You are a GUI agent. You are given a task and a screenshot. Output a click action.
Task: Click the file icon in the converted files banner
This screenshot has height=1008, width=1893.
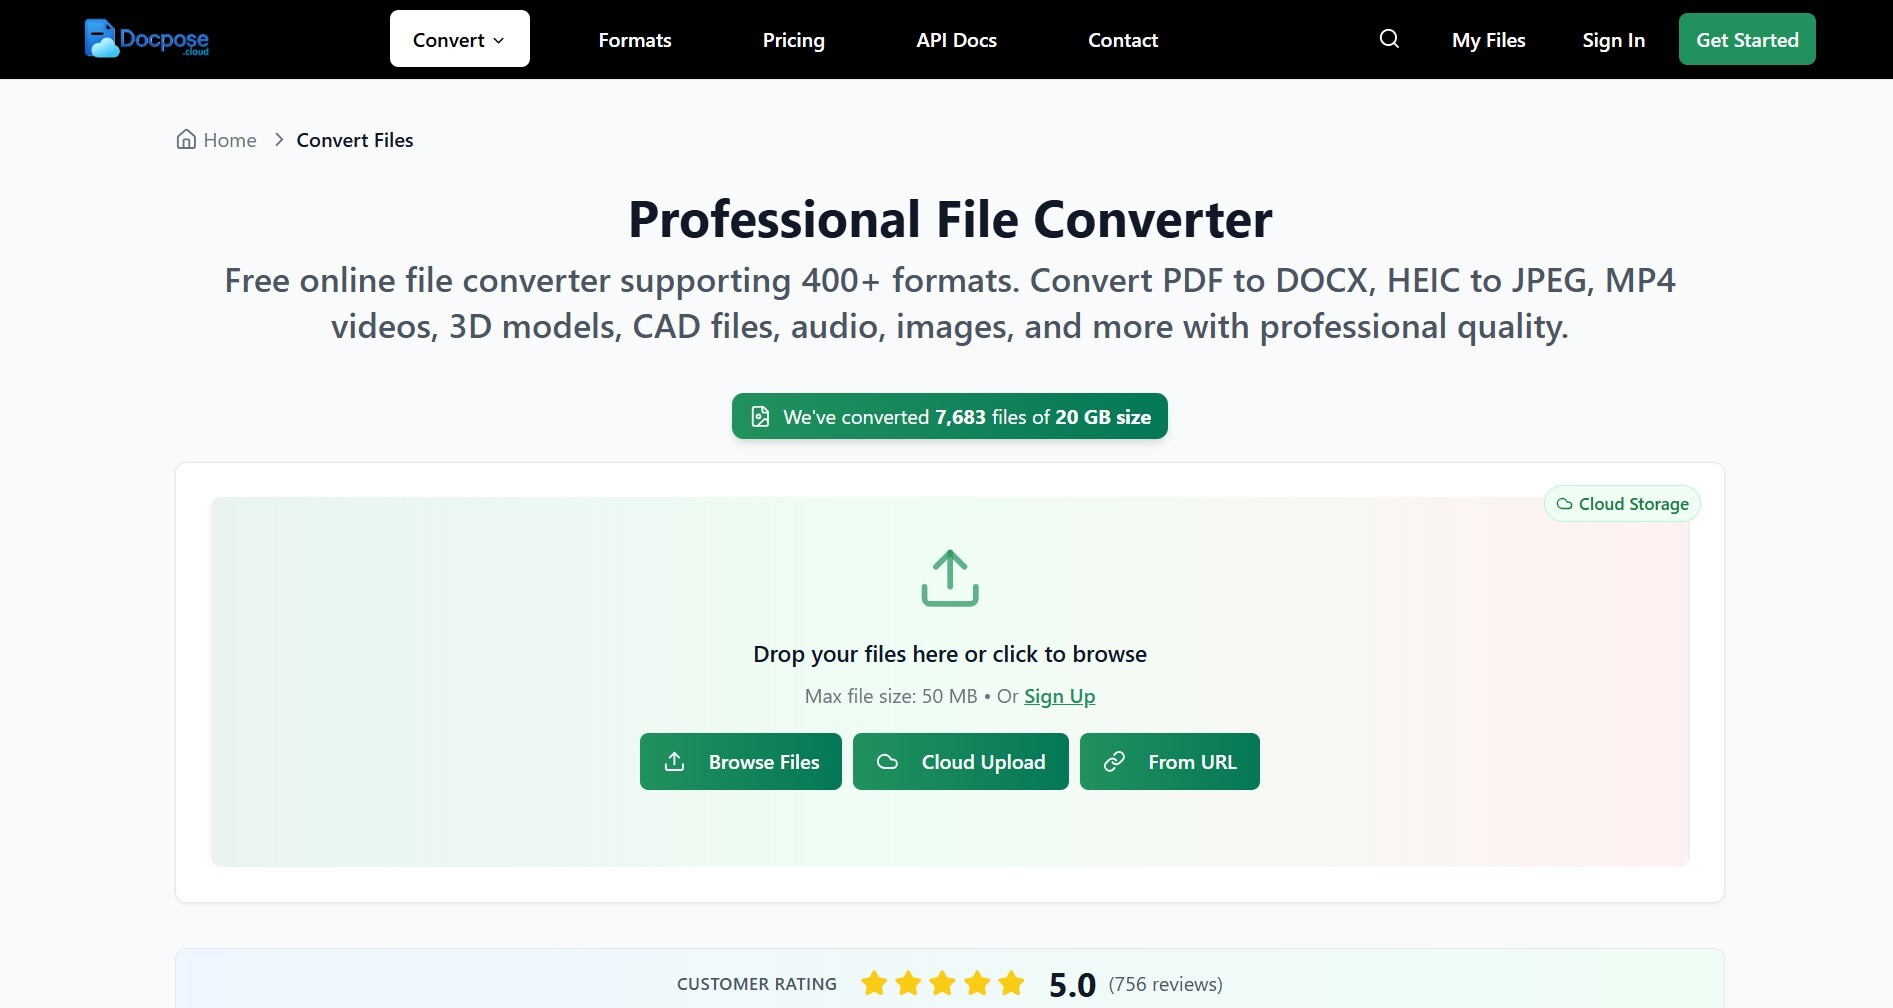click(762, 416)
